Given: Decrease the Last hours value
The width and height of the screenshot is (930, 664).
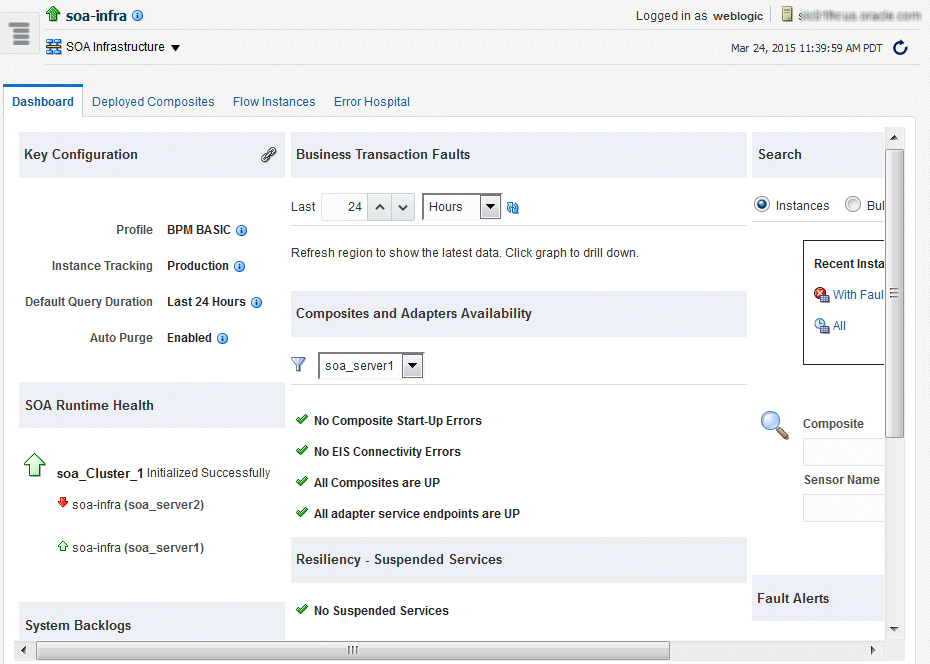Looking at the screenshot, I should pyautogui.click(x=403, y=208).
